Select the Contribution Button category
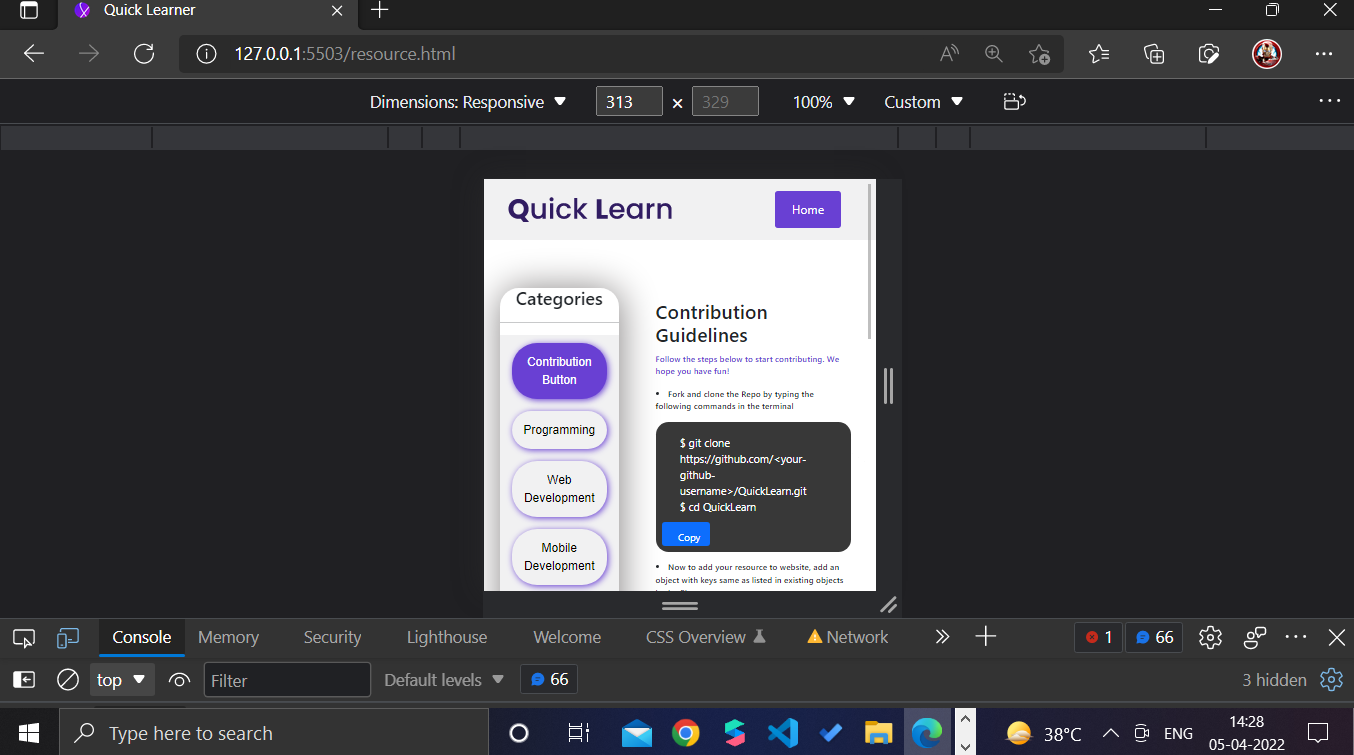The width and height of the screenshot is (1354, 755). pyautogui.click(x=559, y=371)
